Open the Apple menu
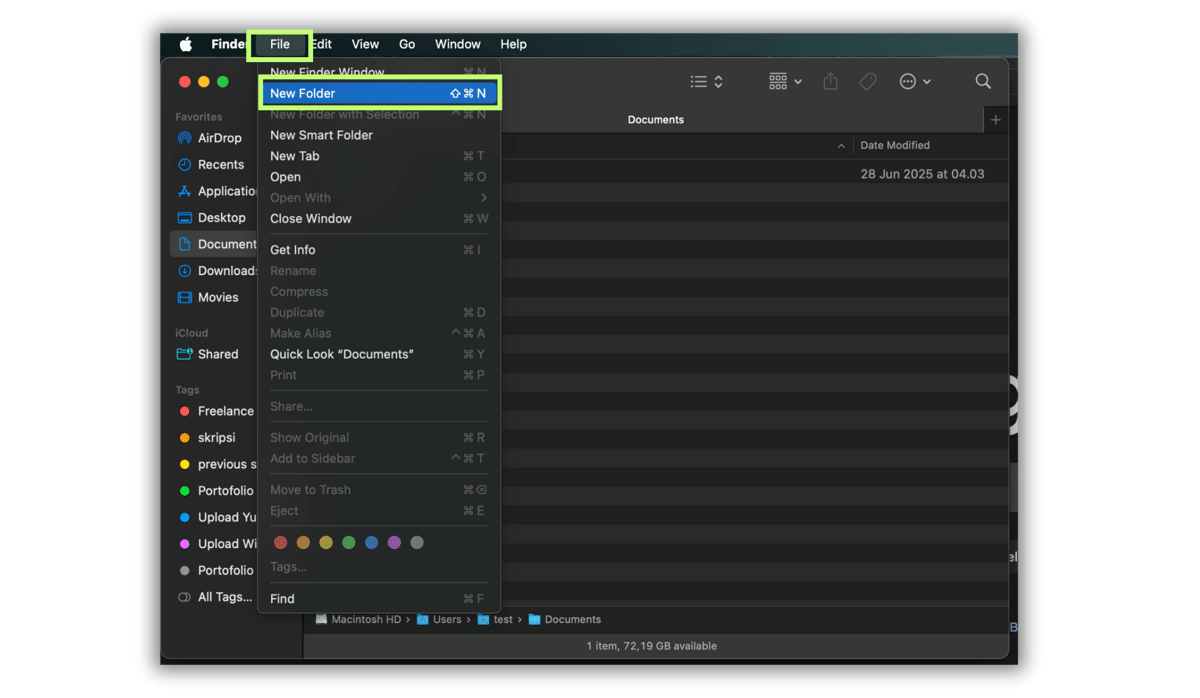1200x698 pixels. pyautogui.click(x=184, y=44)
